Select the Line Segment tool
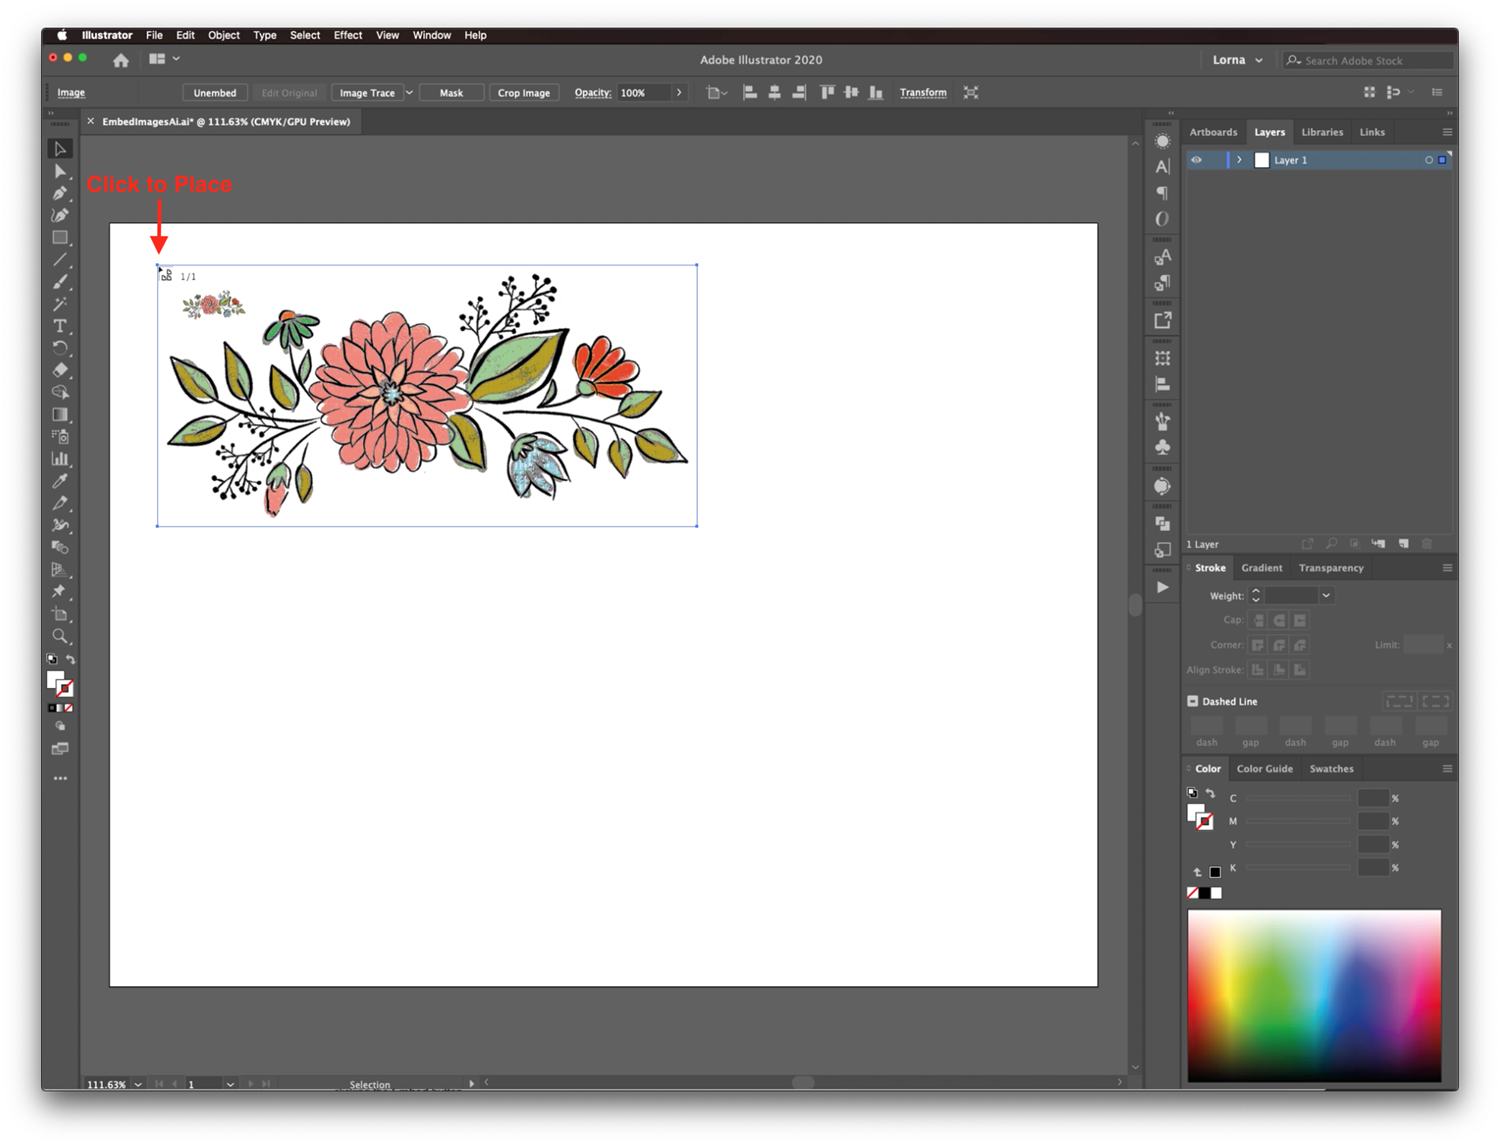The height and width of the screenshot is (1146, 1500). [x=60, y=260]
